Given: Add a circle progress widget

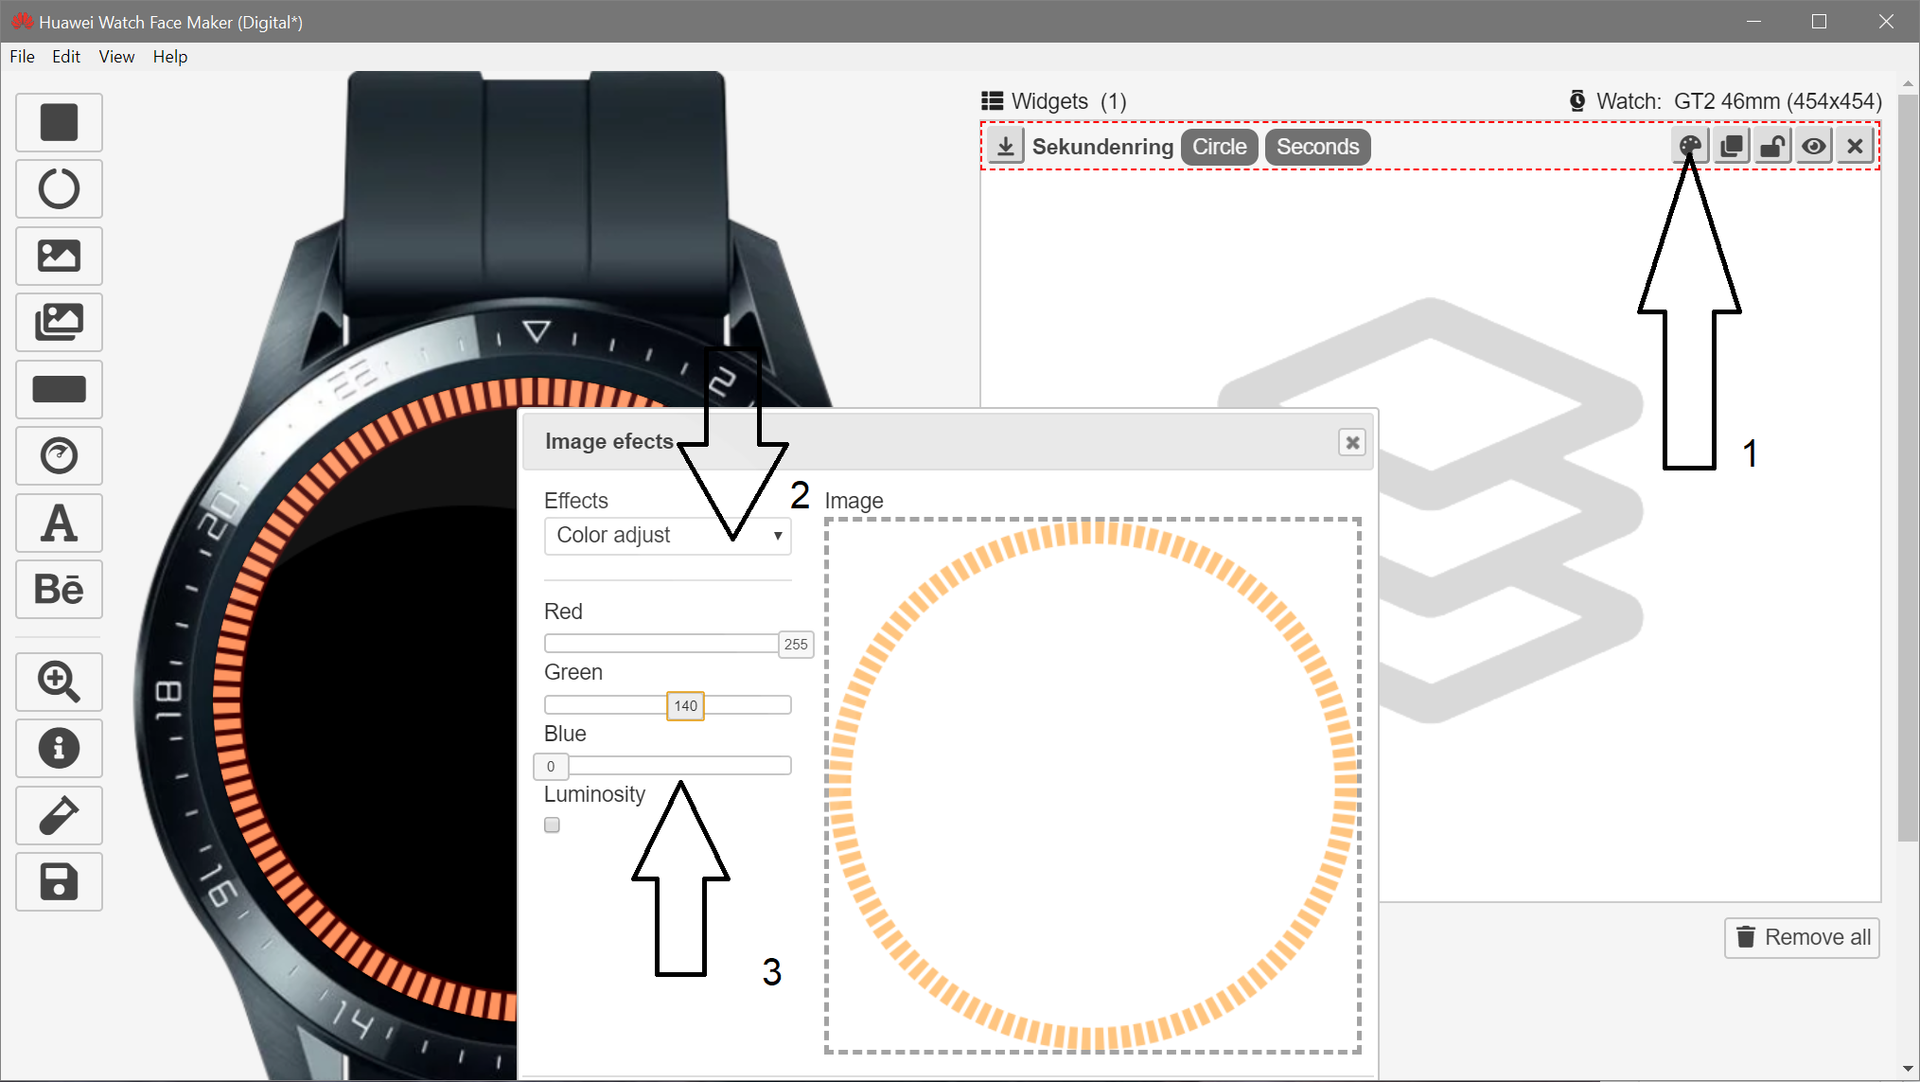Looking at the screenshot, I should 59,189.
